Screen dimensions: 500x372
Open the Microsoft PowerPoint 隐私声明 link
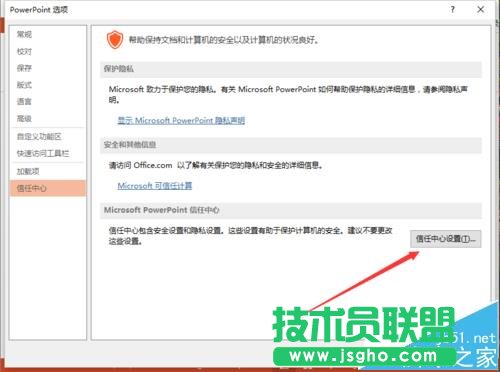[181, 120]
